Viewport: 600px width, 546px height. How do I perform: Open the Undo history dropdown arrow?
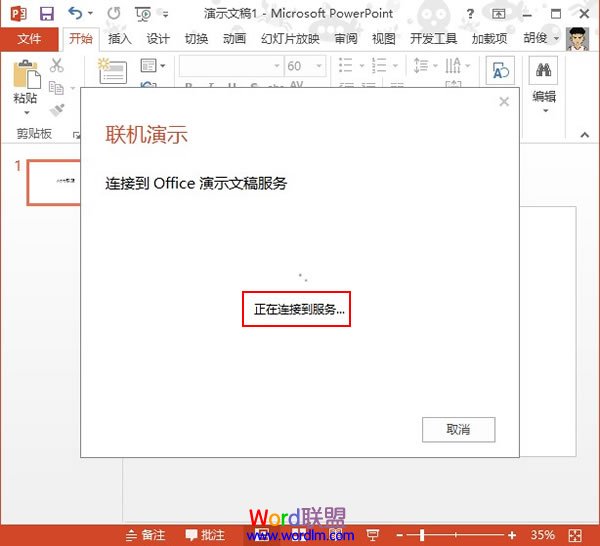(91, 13)
